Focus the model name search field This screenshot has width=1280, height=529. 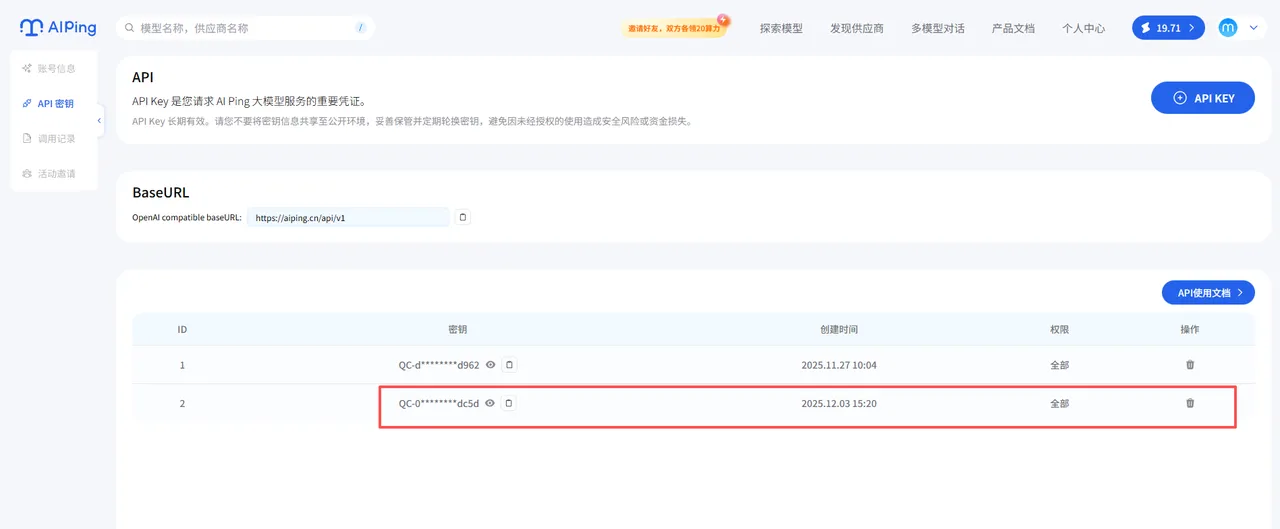[245, 28]
